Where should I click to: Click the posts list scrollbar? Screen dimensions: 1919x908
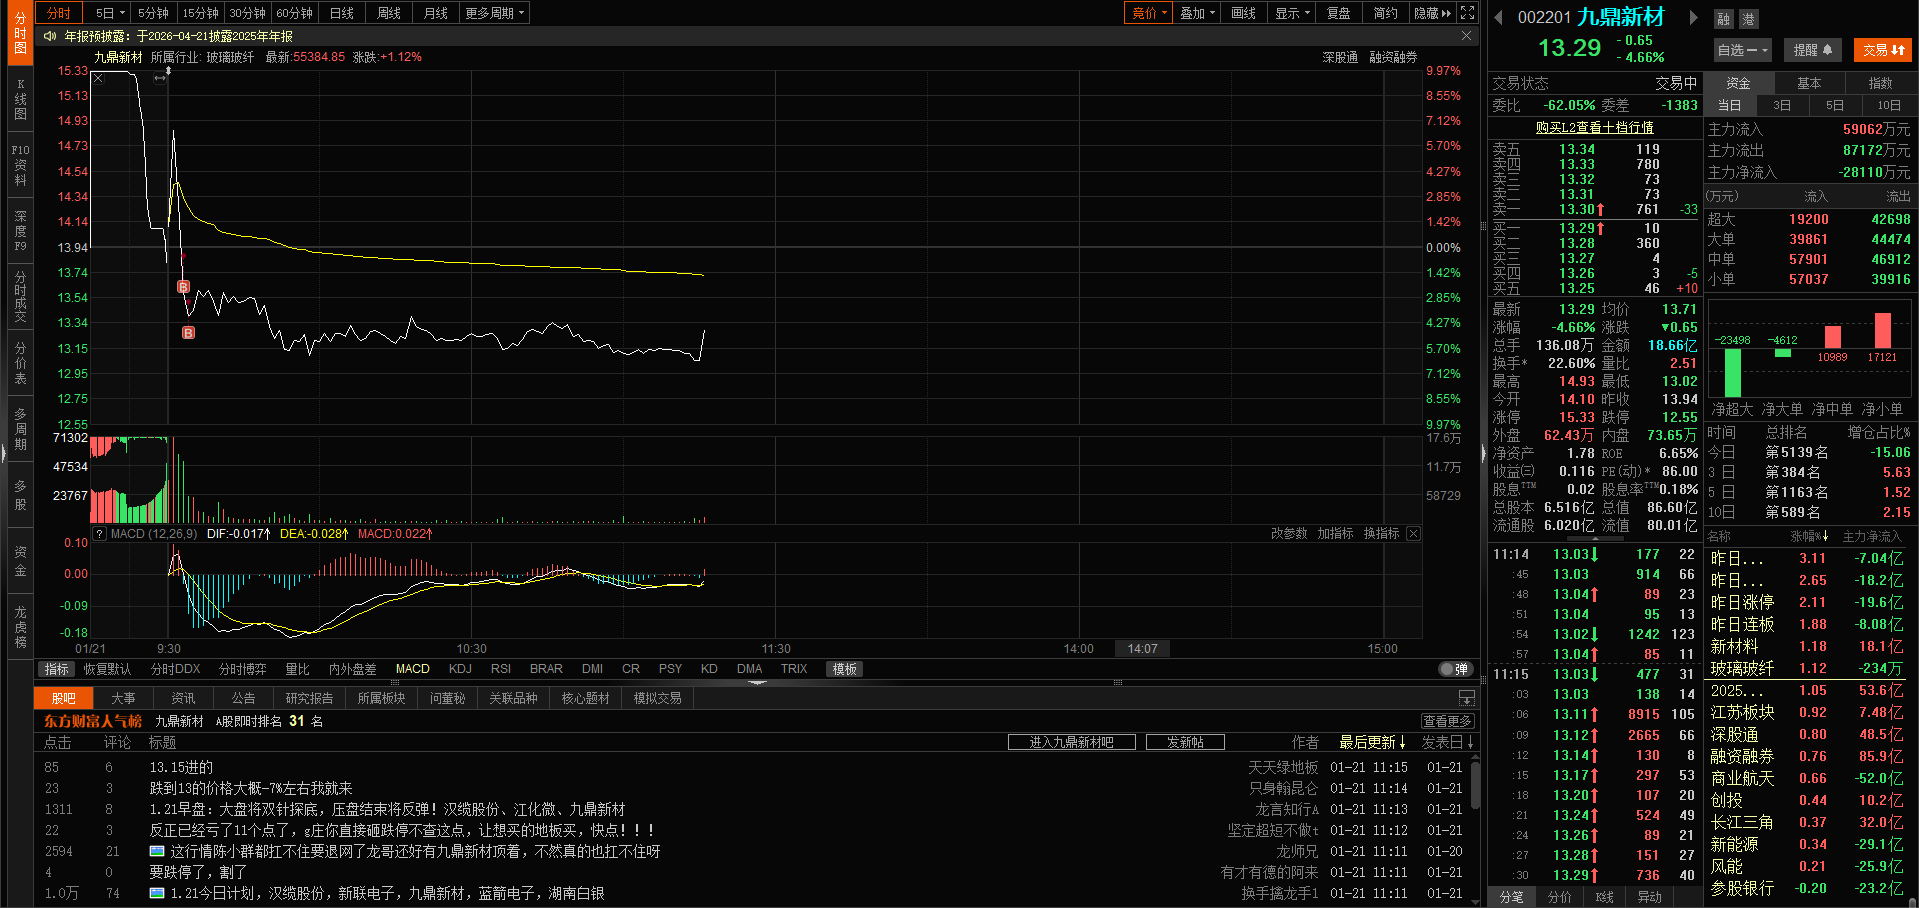click(1475, 786)
